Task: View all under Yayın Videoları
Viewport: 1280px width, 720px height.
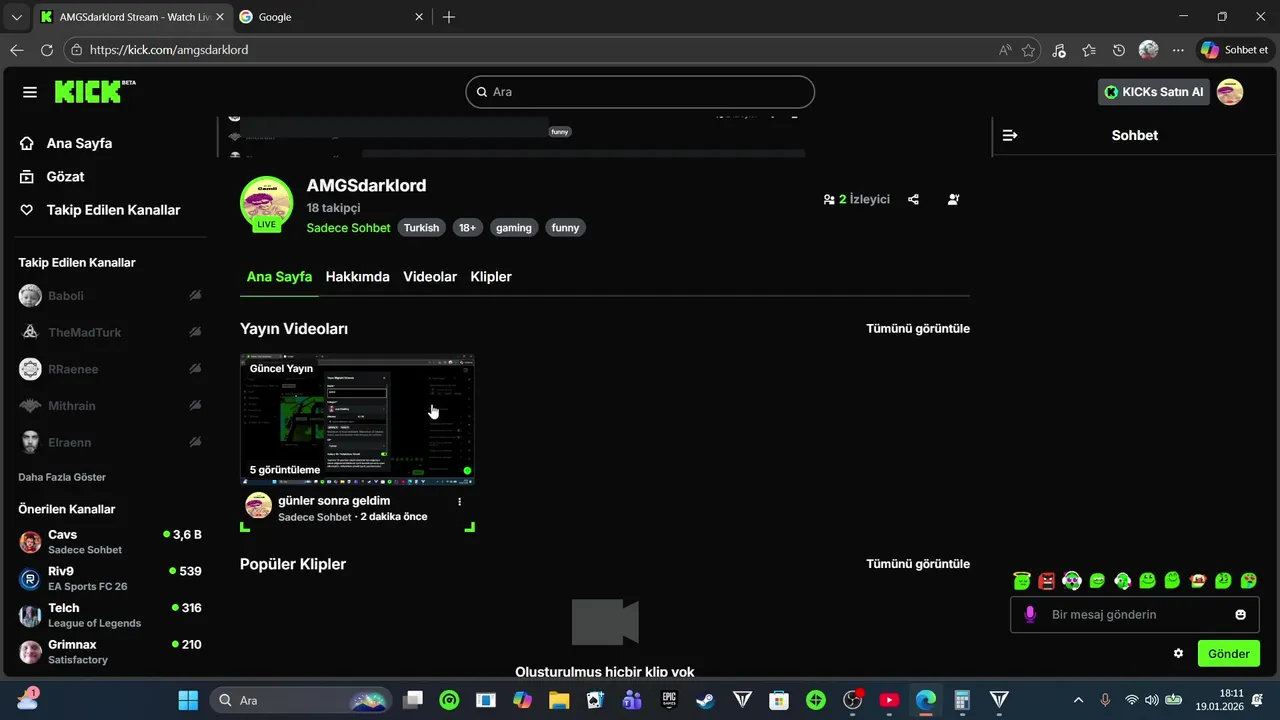Action: click(918, 329)
